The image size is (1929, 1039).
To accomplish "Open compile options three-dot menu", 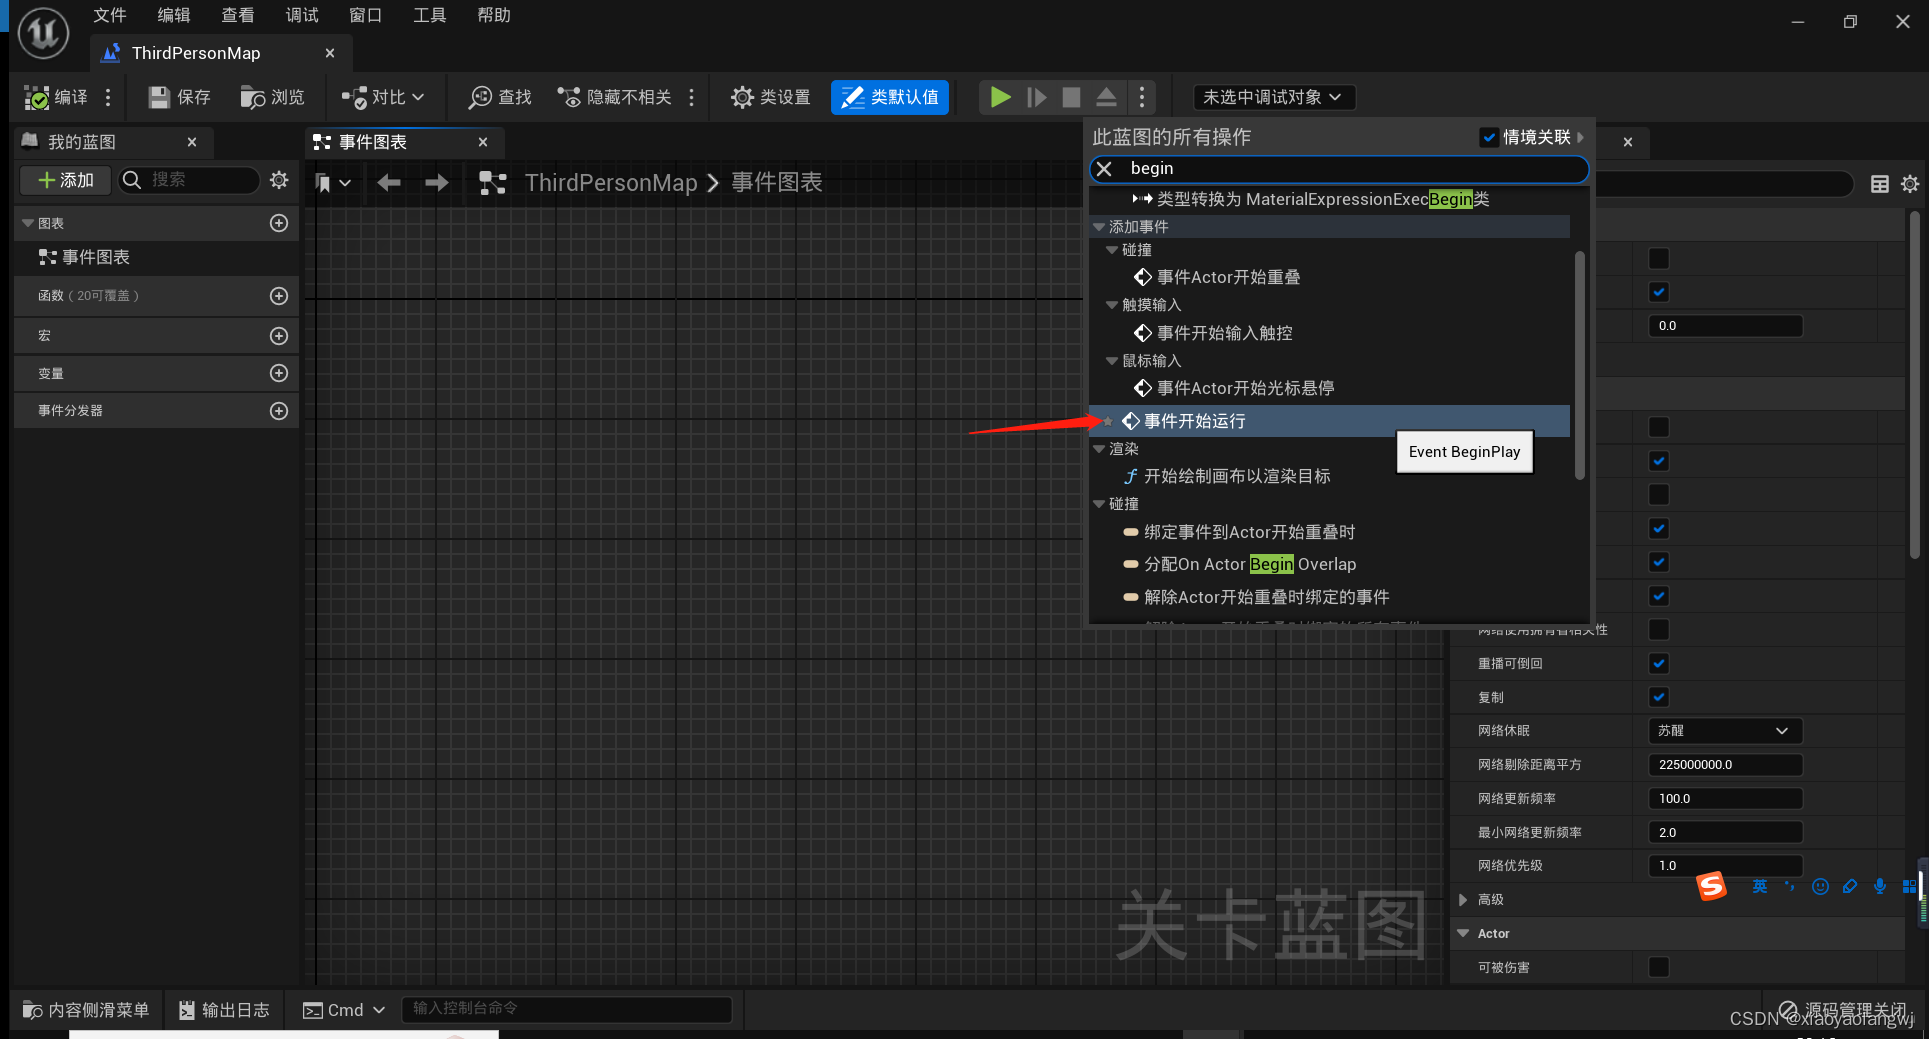I will (x=108, y=97).
